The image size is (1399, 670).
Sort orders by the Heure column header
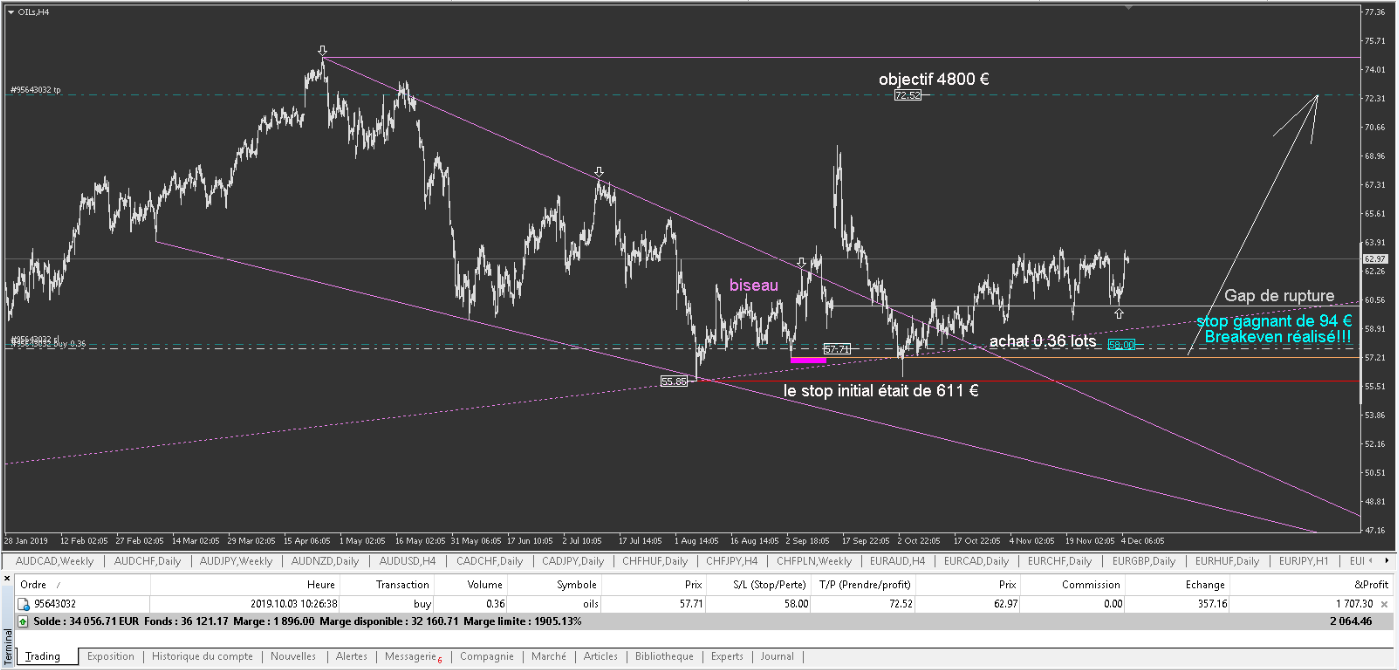[245, 584]
